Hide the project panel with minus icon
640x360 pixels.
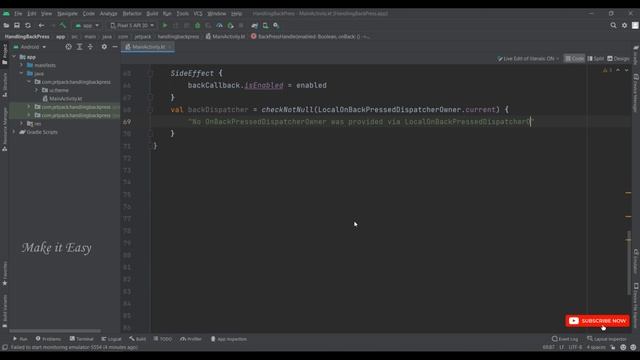[x=115, y=47]
